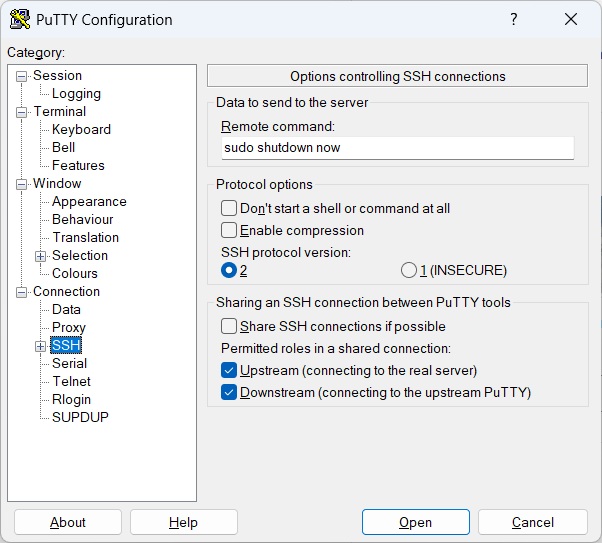
Task: Select SSH protocol version 2
Action: [x=229, y=270]
